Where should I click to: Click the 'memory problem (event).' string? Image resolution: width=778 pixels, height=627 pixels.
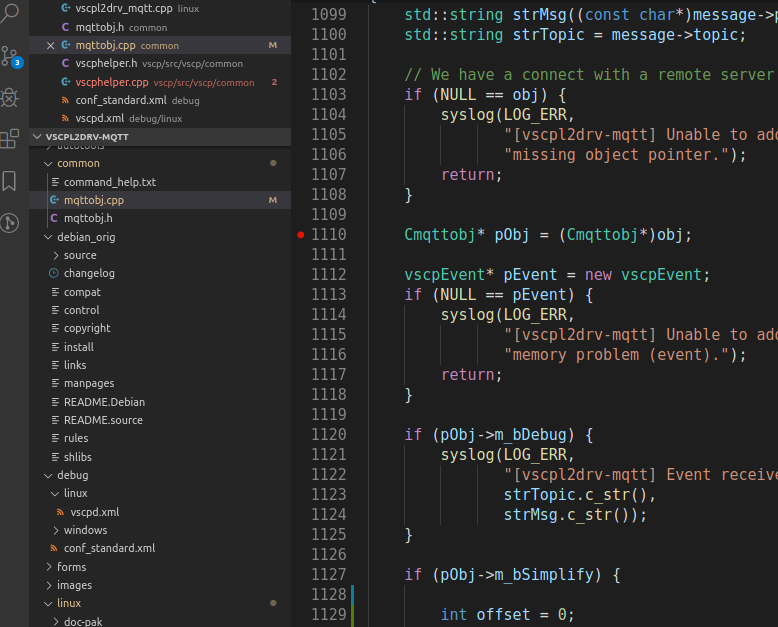point(616,355)
